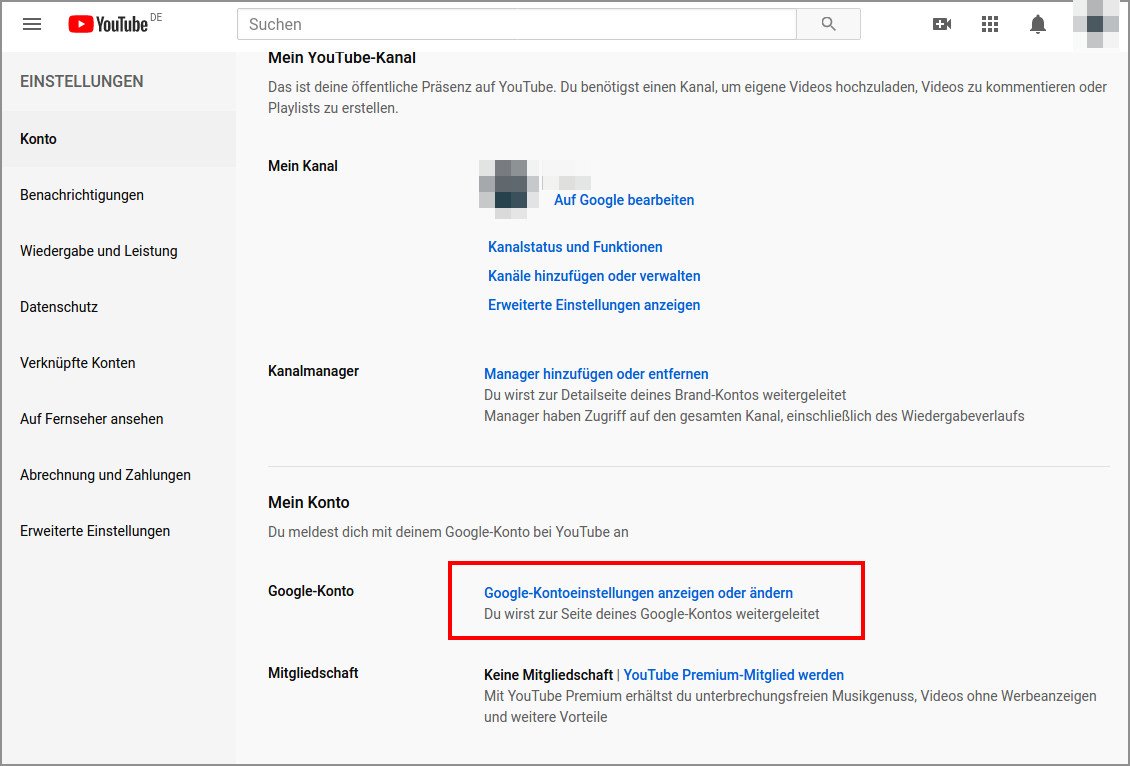Open the hamburger navigation menu
The image size is (1130, 766).
[x=31, y=25]
